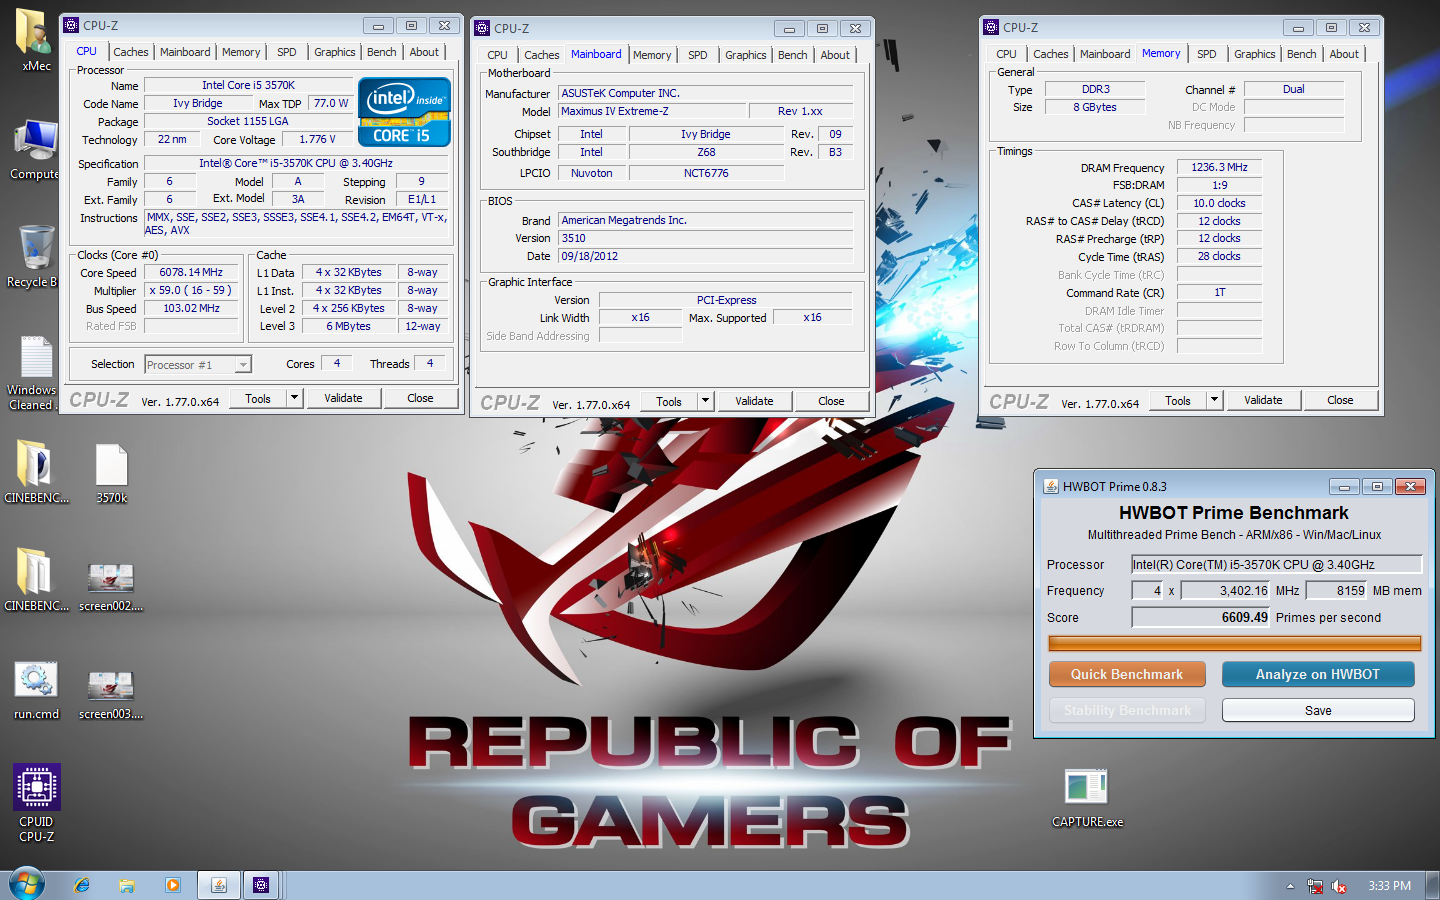Screen dimensions: 1440x900
Task: Open the screen002 image file
Action: tap(111, 586)
